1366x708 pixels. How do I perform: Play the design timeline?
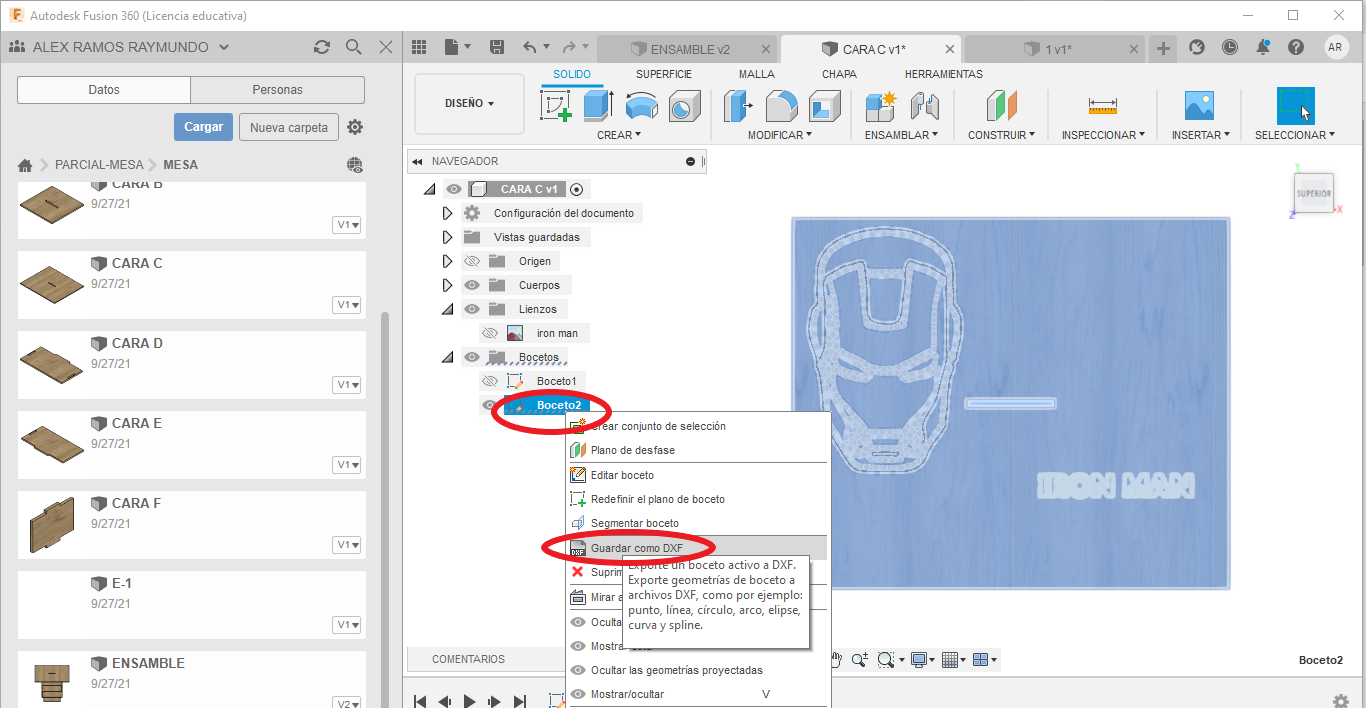click(x=470, y=701)
